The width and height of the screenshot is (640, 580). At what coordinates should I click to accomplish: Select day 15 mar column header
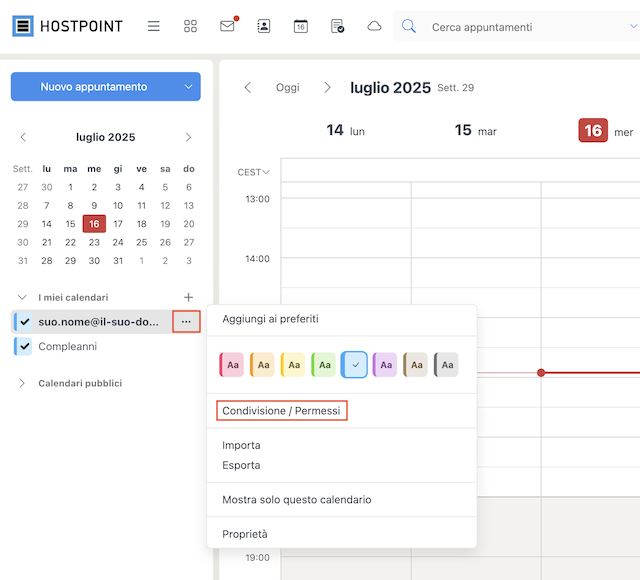[x=476, y=131]
